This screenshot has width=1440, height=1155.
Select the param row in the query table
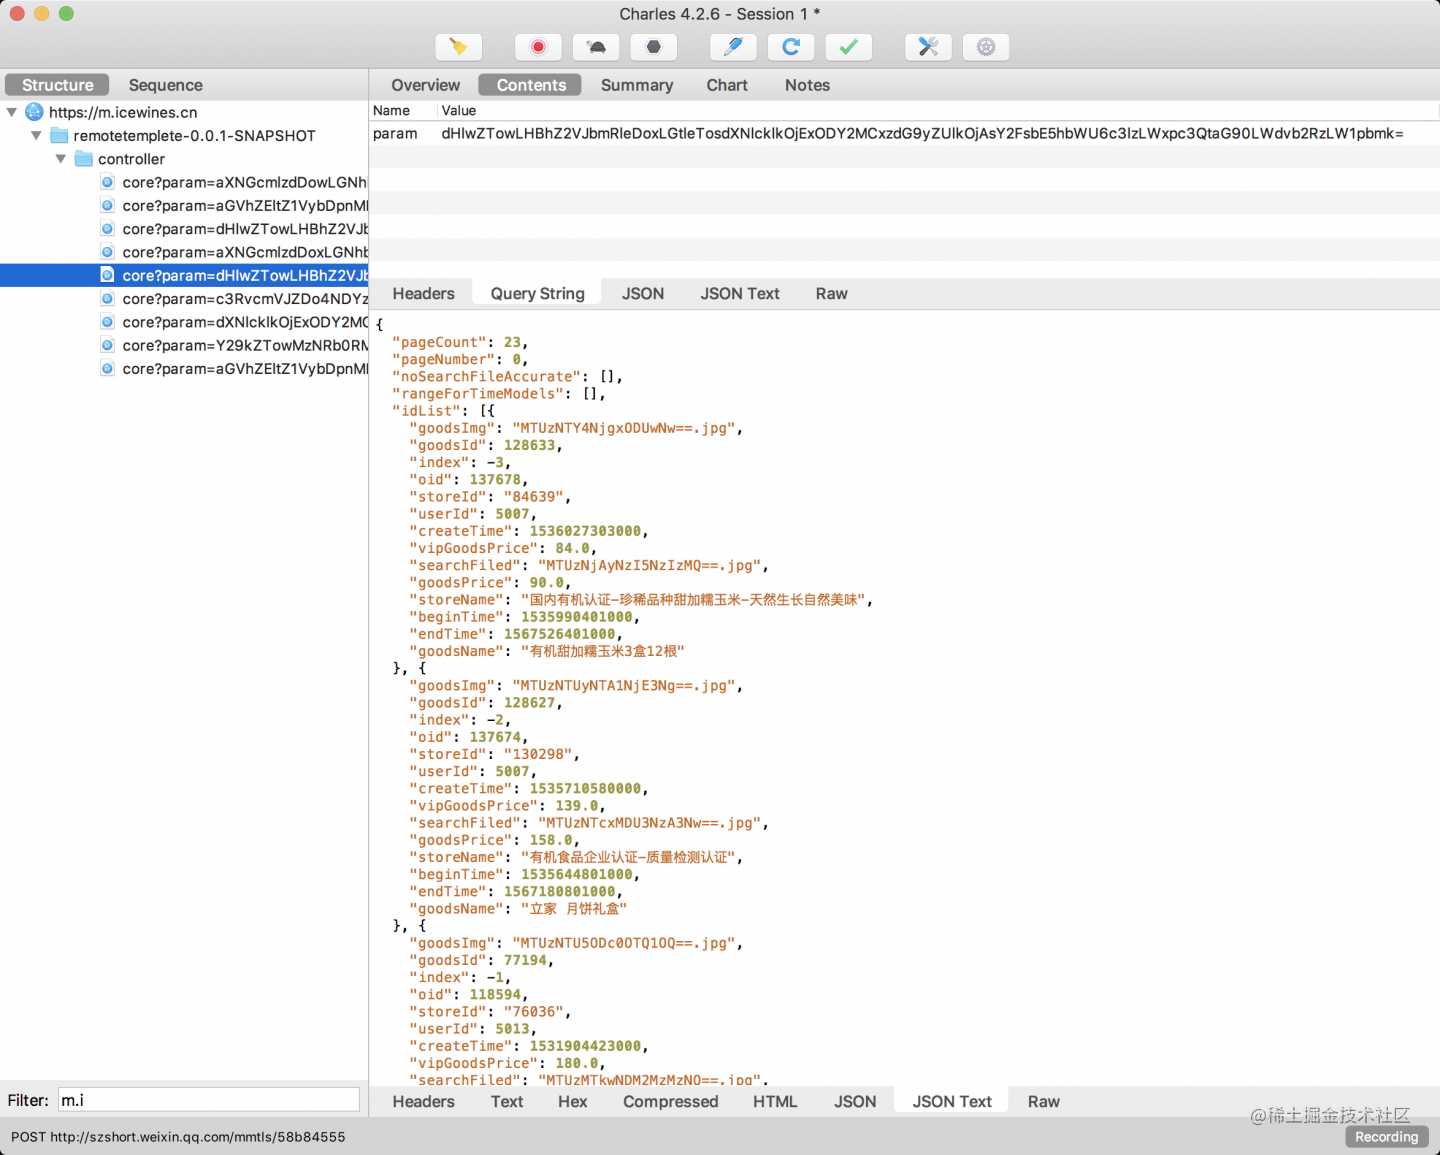click(905, 133)
